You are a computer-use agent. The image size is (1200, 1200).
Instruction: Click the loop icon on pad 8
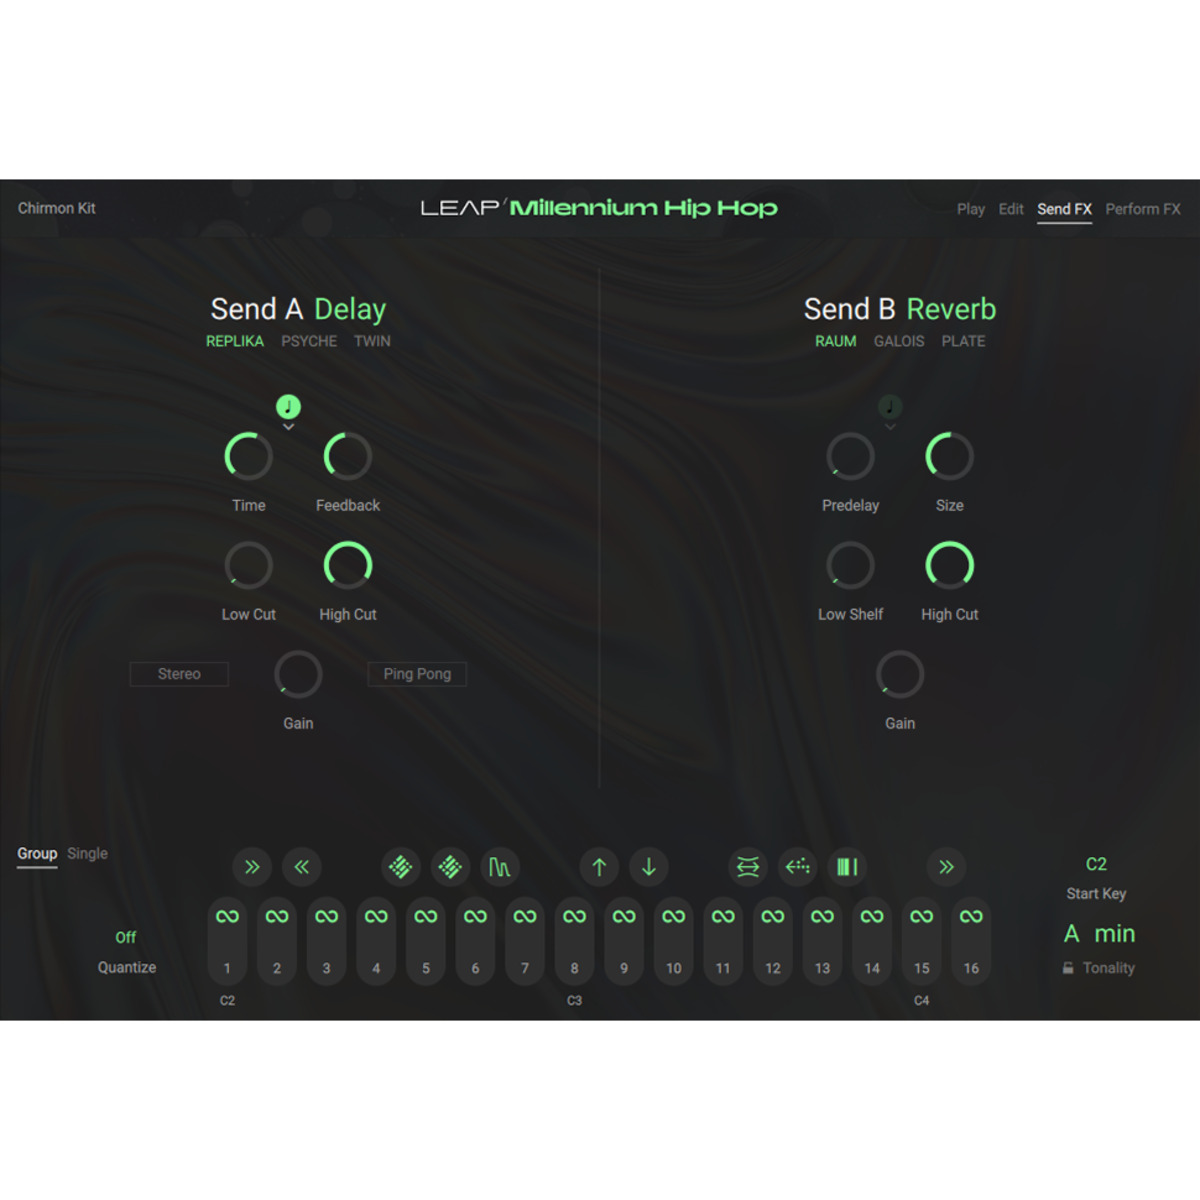click(574, 916)
